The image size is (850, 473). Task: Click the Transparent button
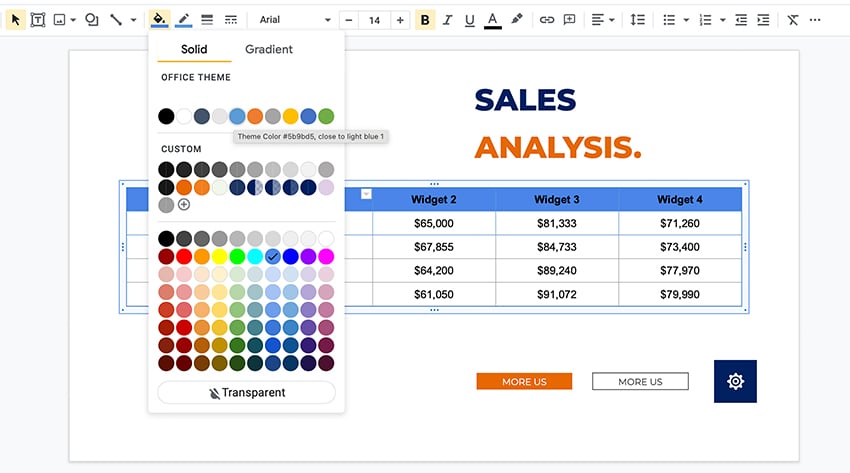point(247,393)
